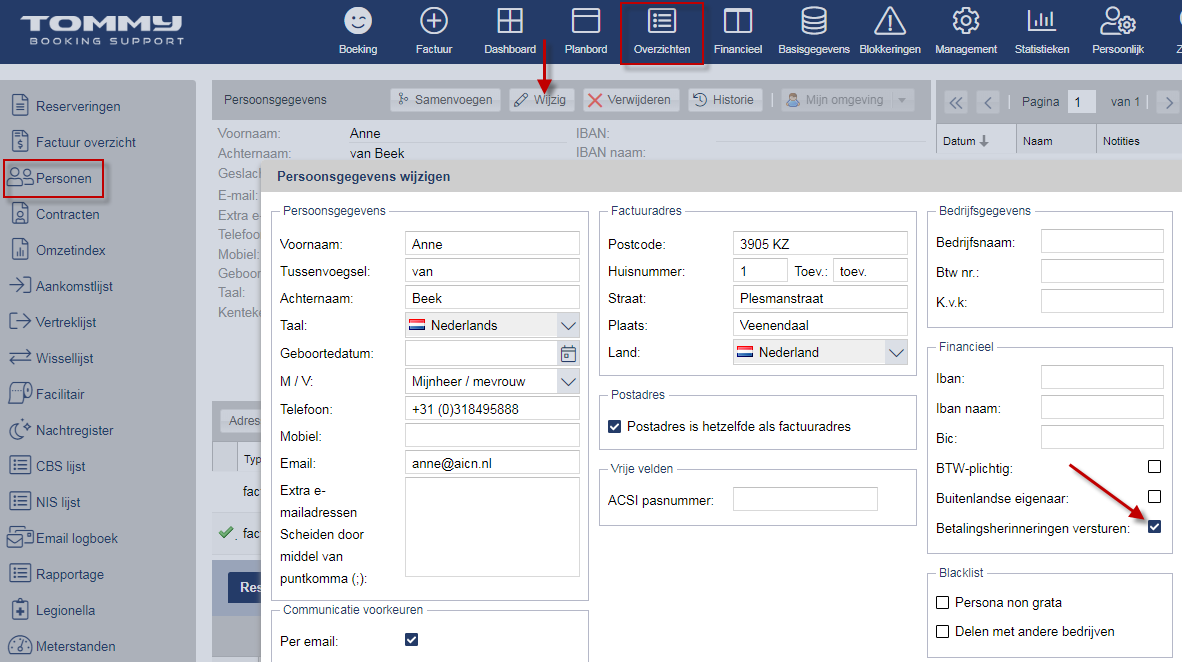
Task: Click the Reserveringen document icon
Action: click(x=20, y=106)
